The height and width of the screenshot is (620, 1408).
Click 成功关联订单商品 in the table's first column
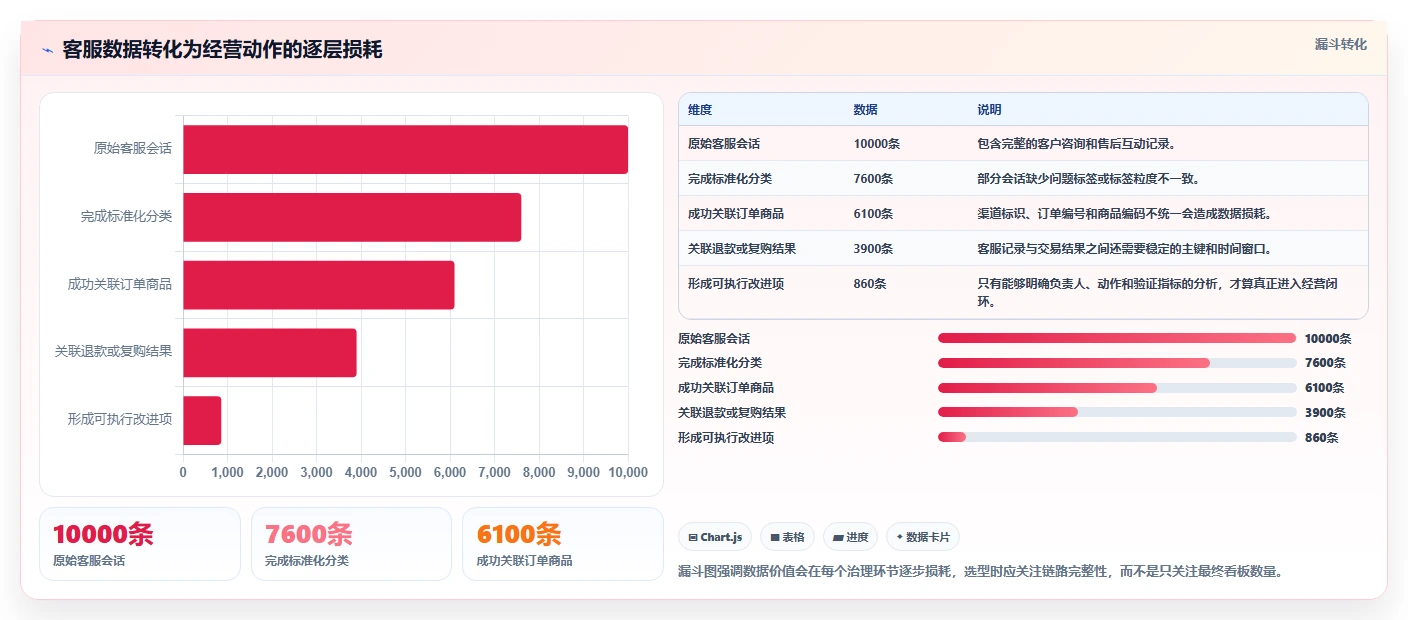coord(736,214)
